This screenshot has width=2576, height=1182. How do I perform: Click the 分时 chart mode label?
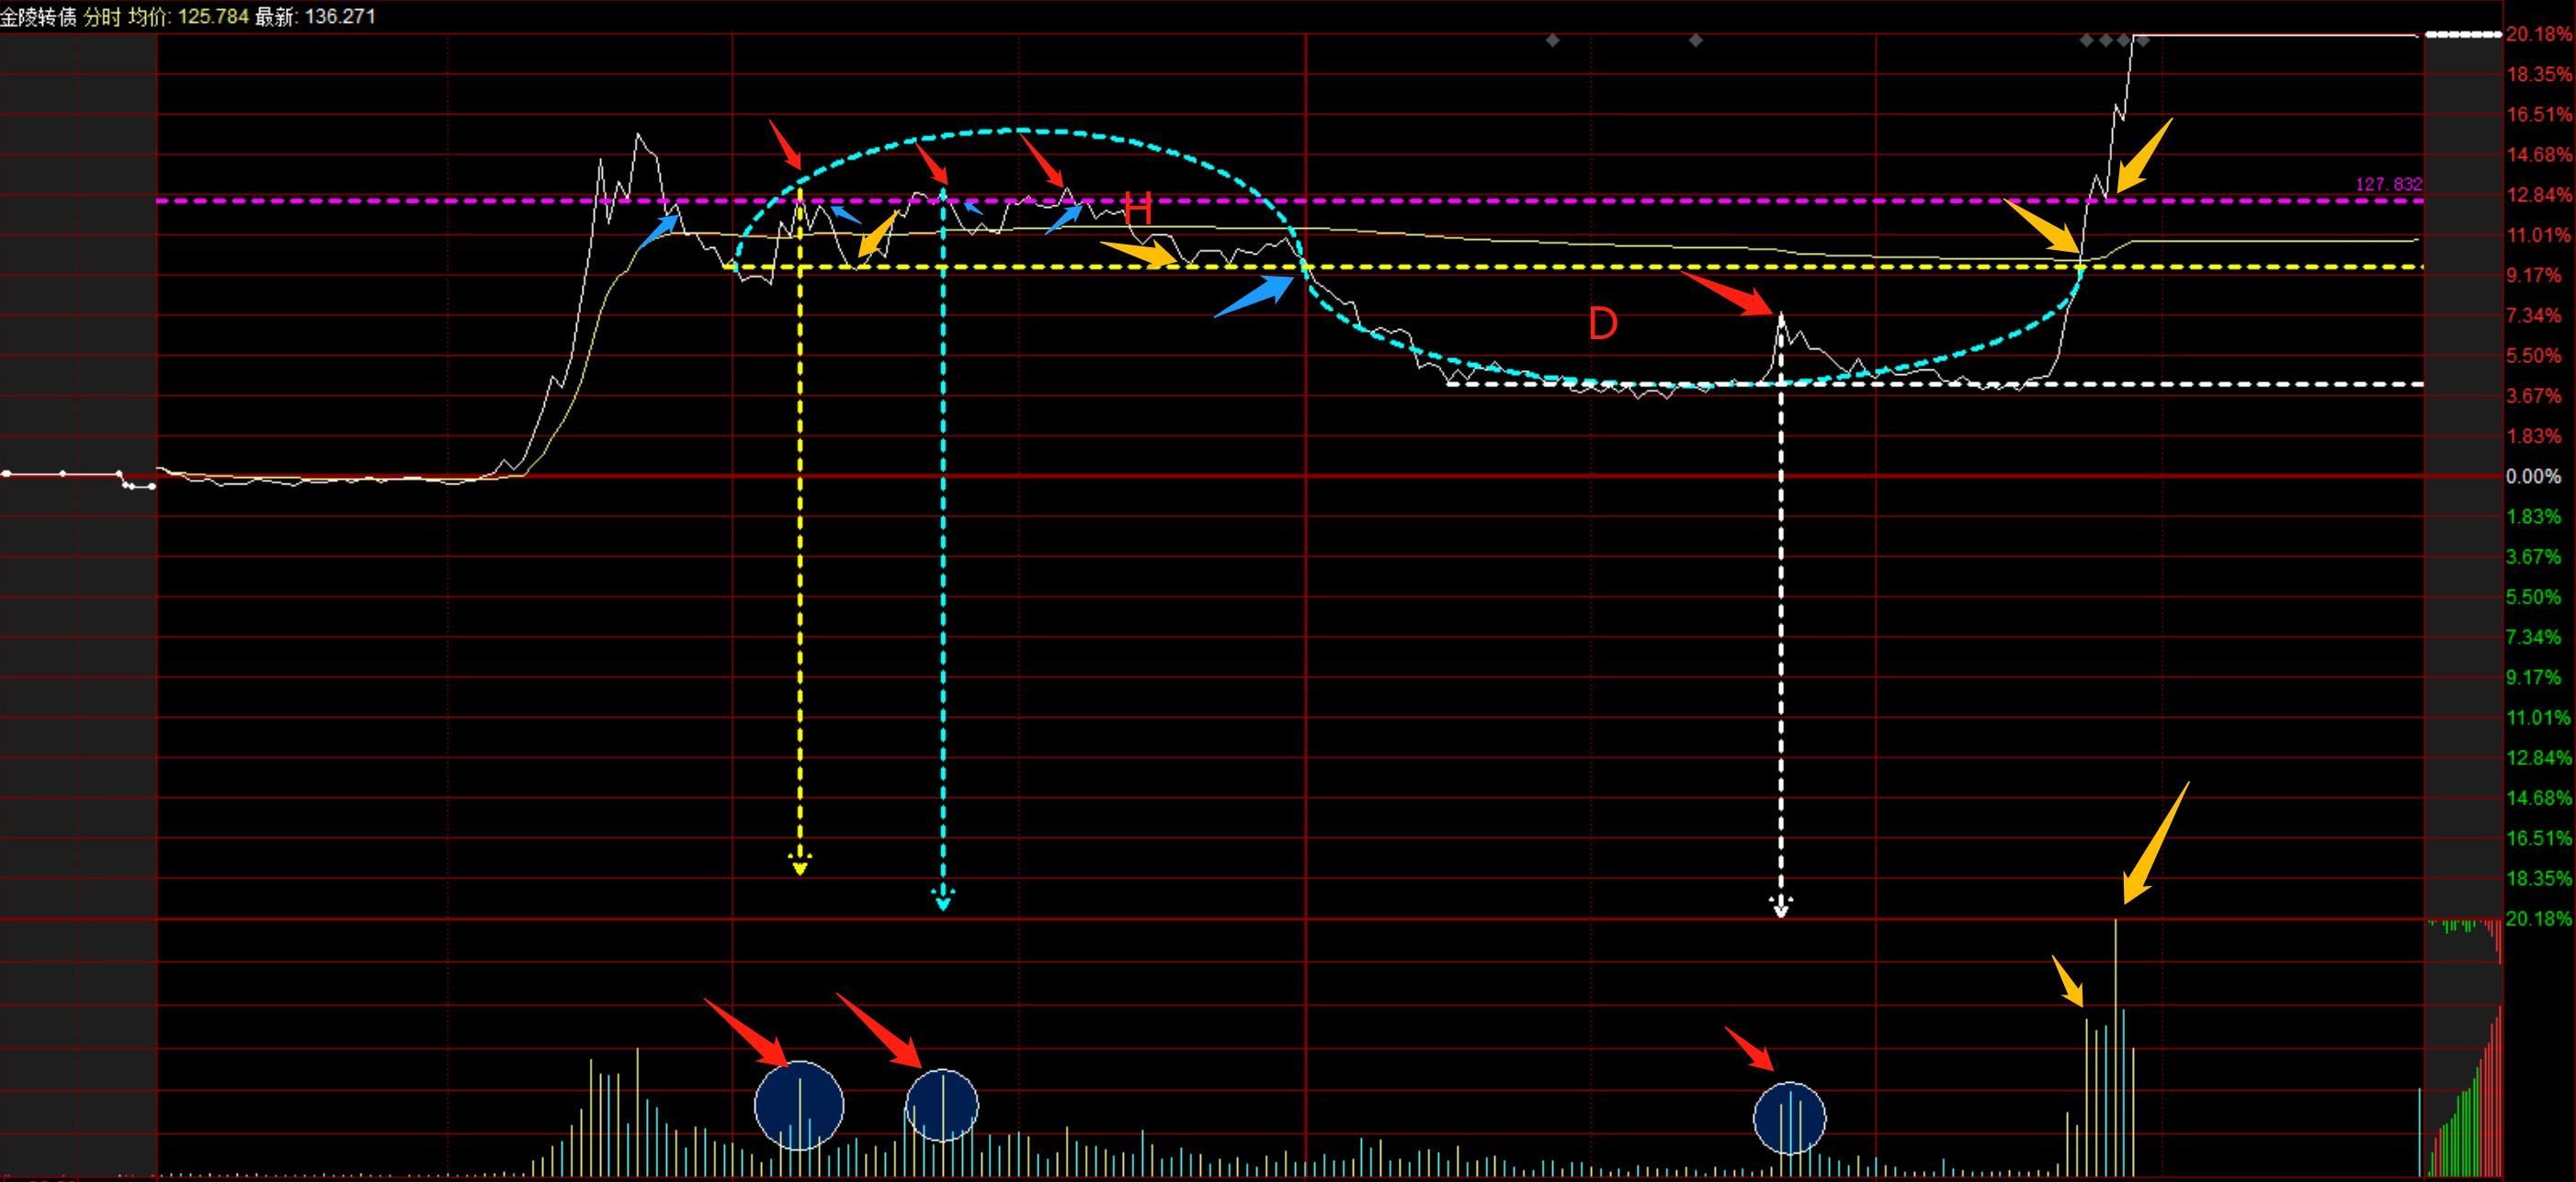point(102,17)
